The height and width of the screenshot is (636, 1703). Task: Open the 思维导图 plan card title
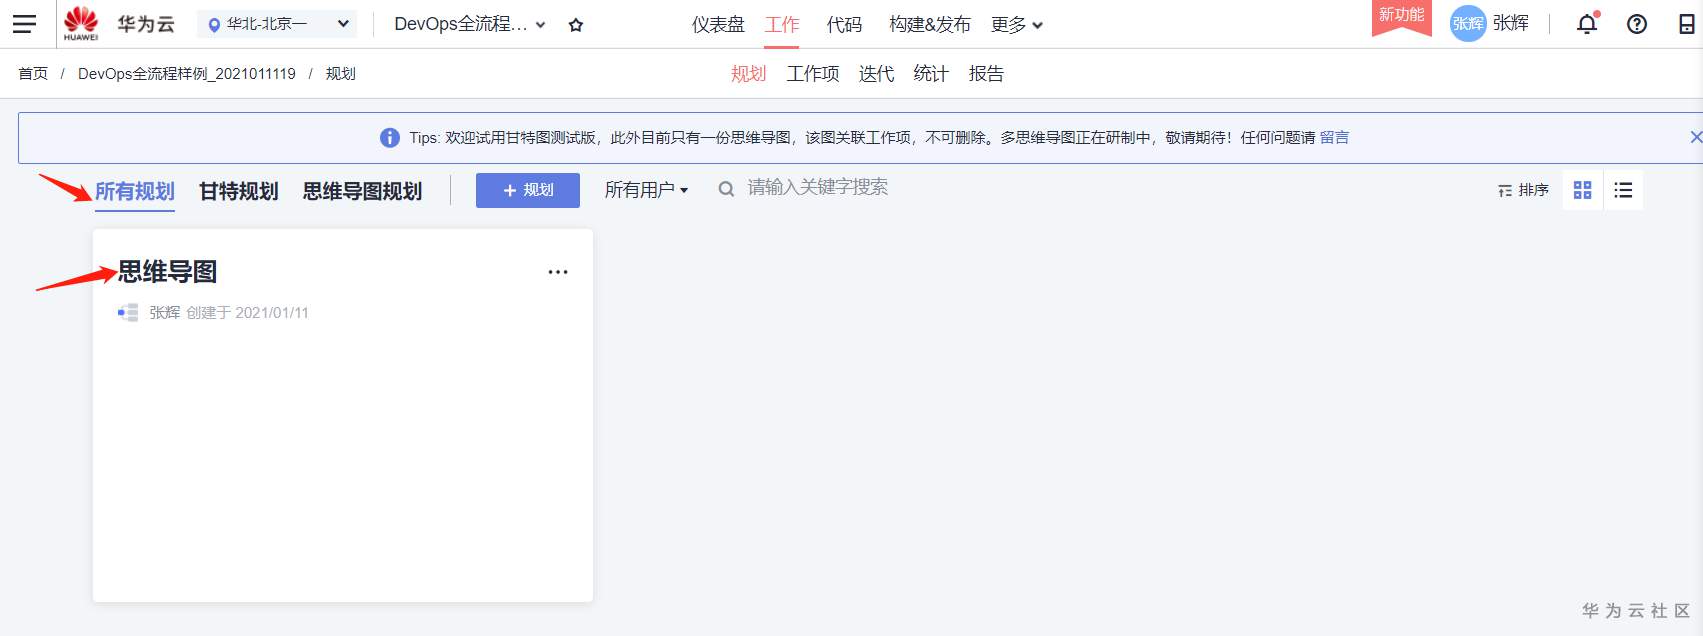point(168,272)
